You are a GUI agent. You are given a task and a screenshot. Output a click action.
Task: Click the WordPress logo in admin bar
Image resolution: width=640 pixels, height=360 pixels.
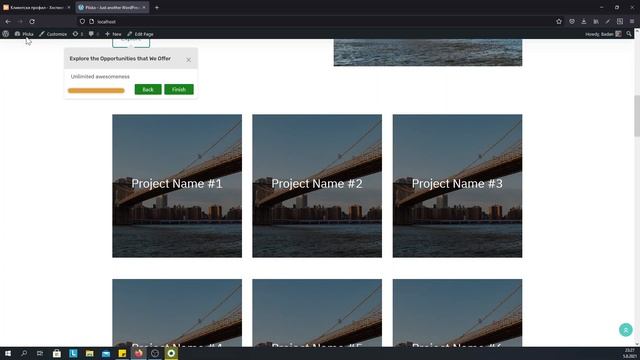[x=6, y=34]
